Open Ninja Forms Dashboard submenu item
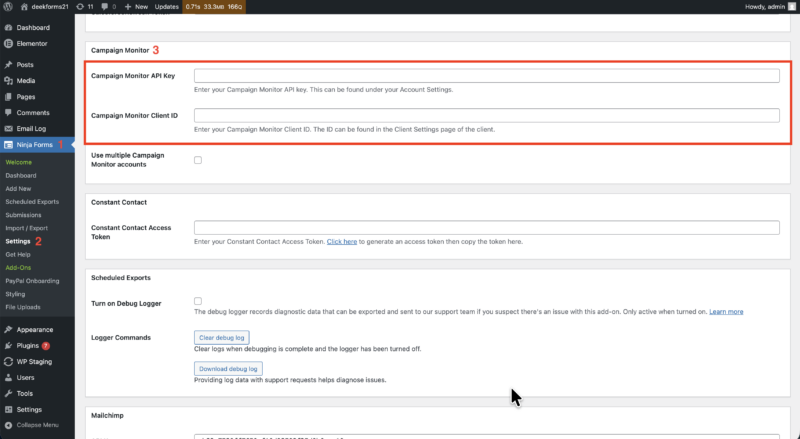Screen dimensions: 800x439 (x=21, y=176)
